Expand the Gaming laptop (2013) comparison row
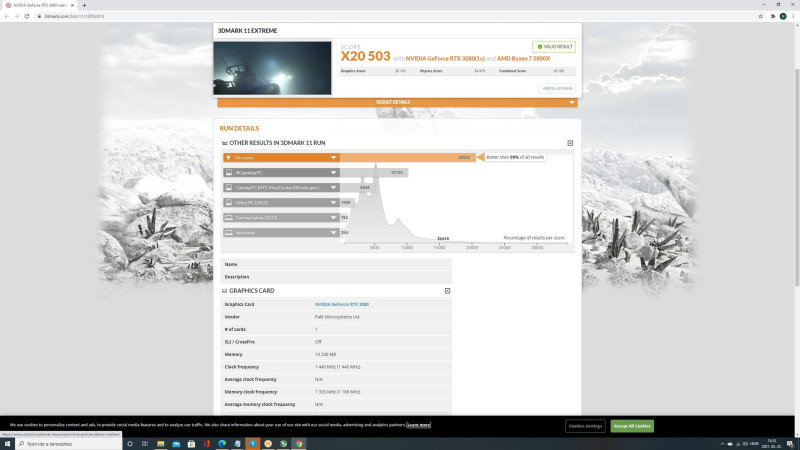 coord(281,217)
